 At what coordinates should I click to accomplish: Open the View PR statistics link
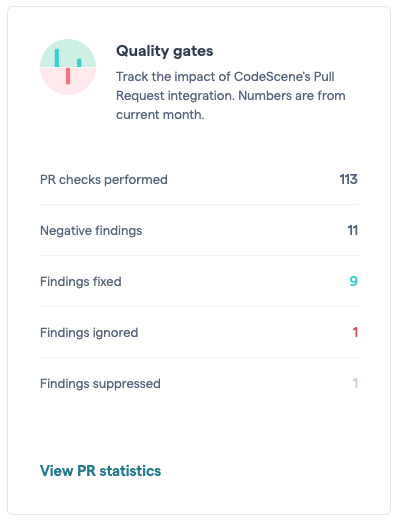click(x=100, y=471)
